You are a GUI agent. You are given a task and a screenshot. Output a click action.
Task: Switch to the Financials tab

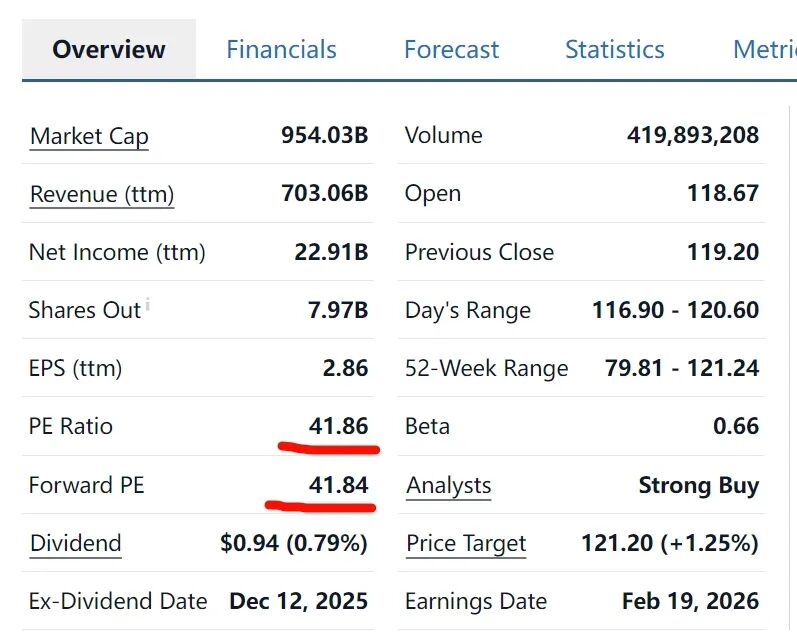point(281,49)
